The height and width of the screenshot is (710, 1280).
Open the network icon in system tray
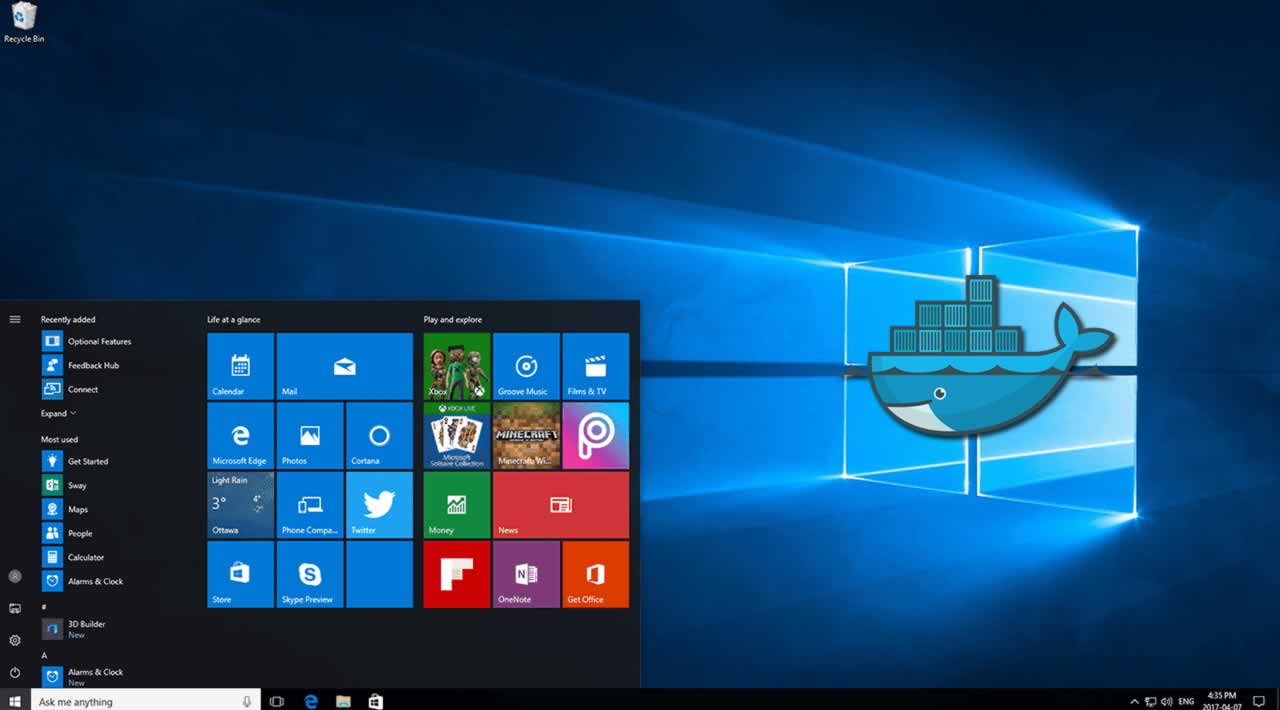pos(1151,702)
